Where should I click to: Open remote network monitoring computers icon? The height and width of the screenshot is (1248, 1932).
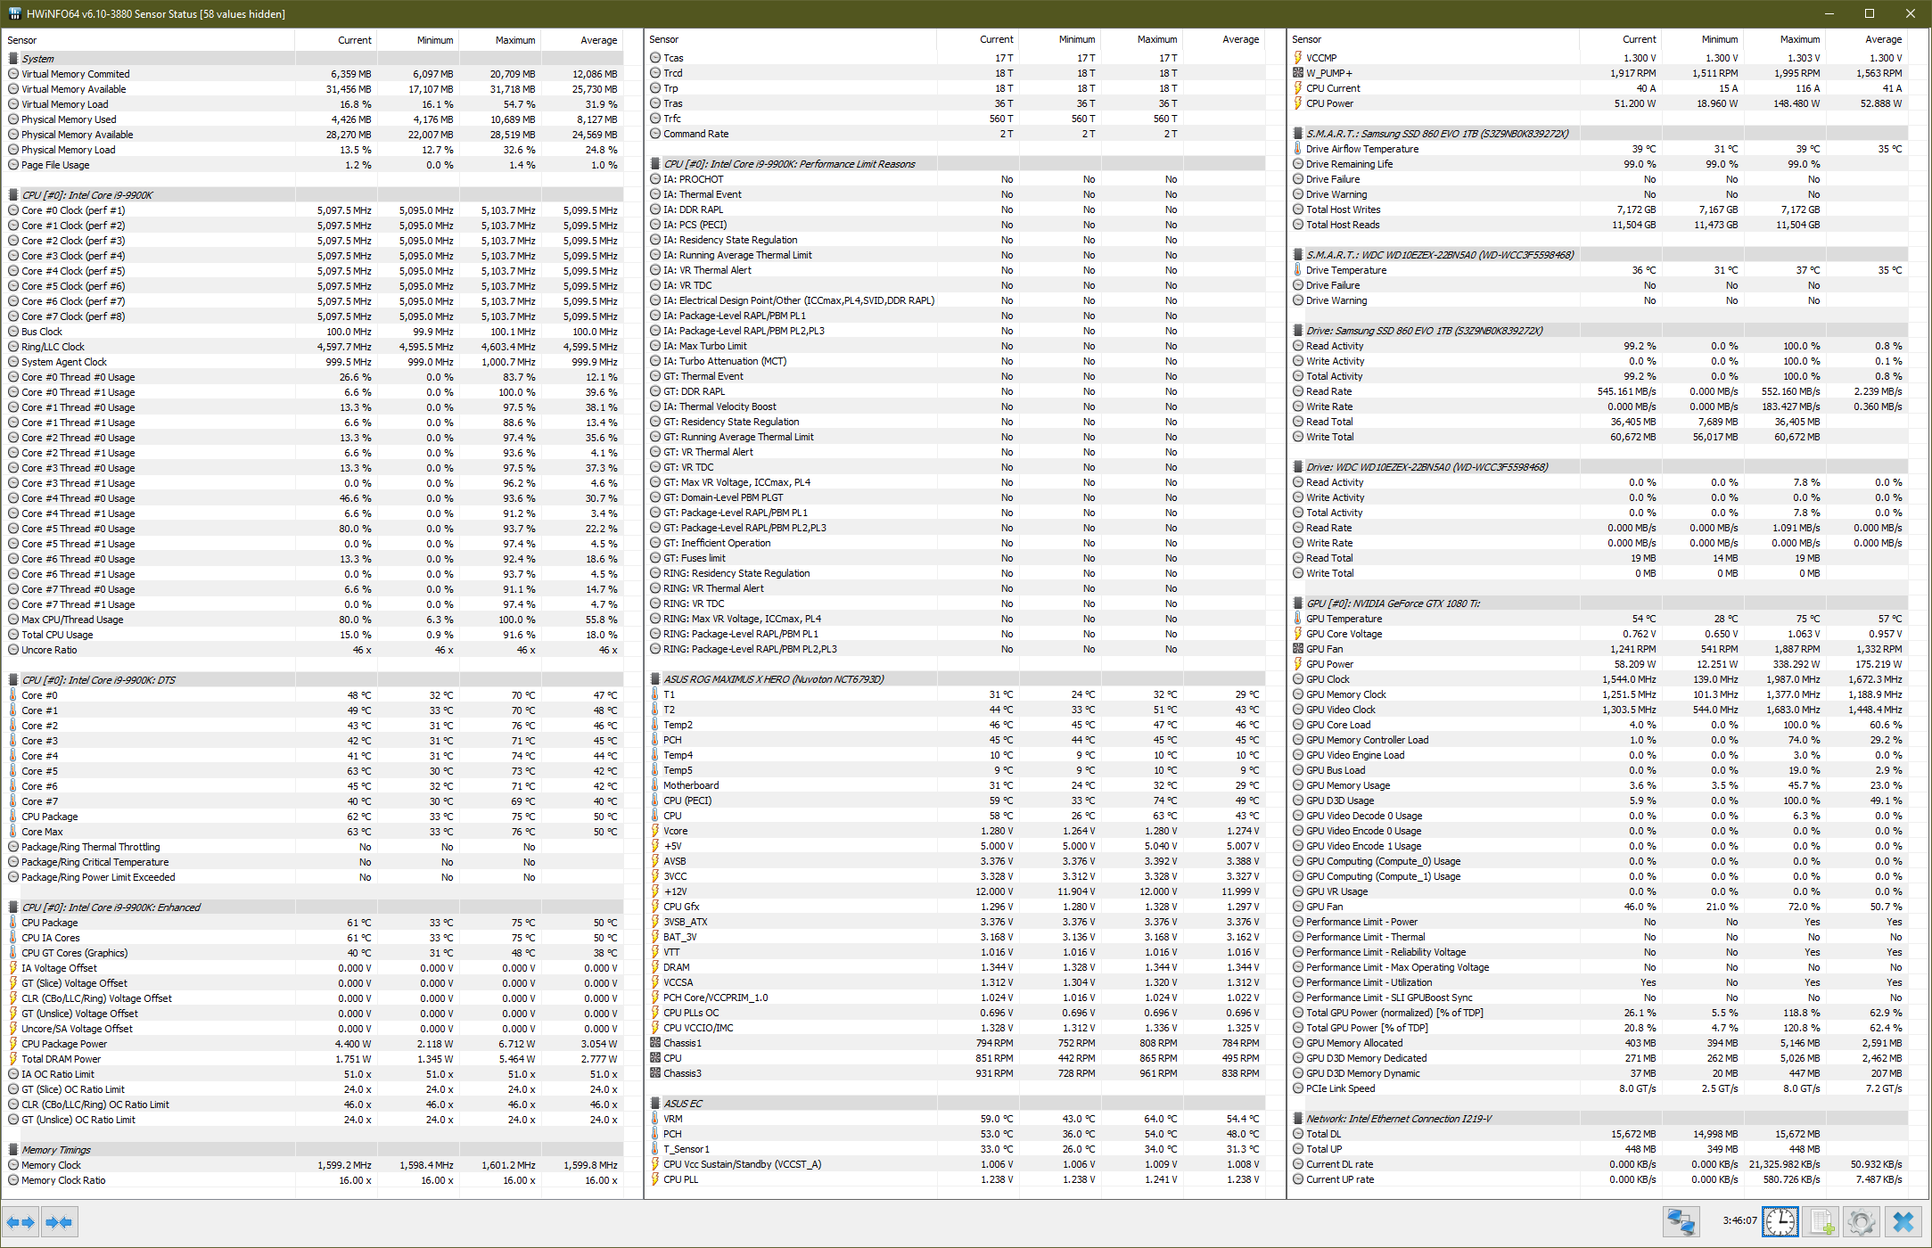click(x=1681, y=1222)
